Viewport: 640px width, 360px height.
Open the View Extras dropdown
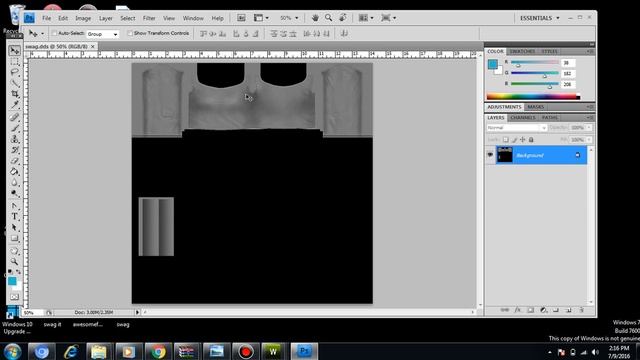tap(261, 18)
